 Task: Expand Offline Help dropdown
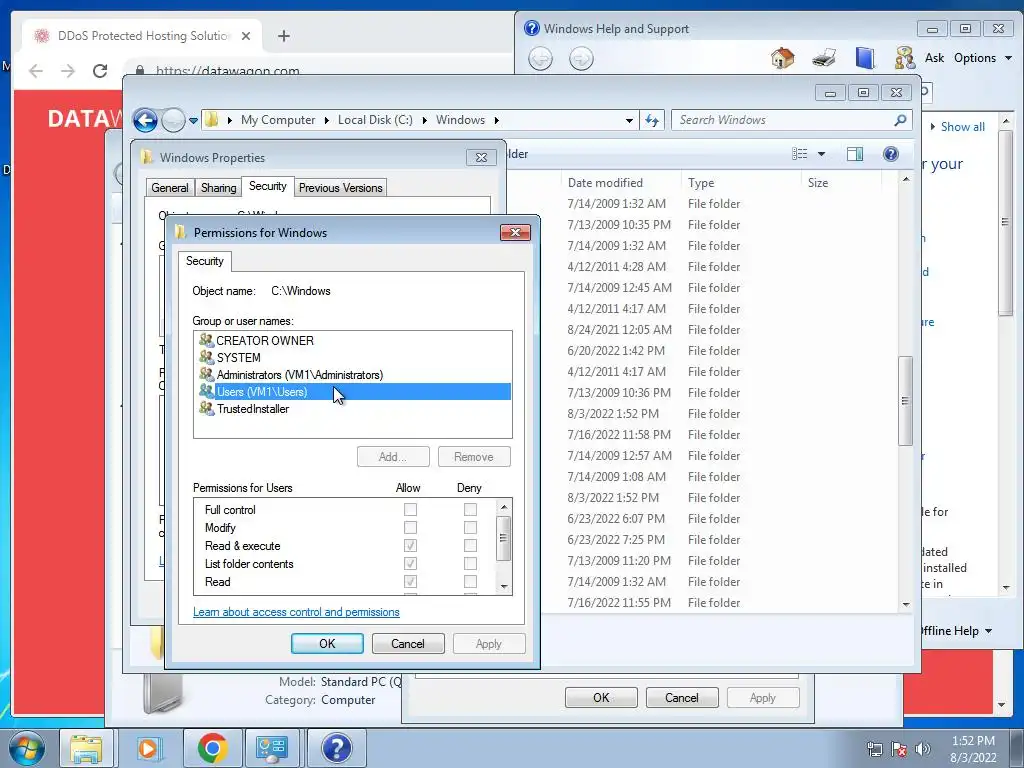click(x=957, y=631)
